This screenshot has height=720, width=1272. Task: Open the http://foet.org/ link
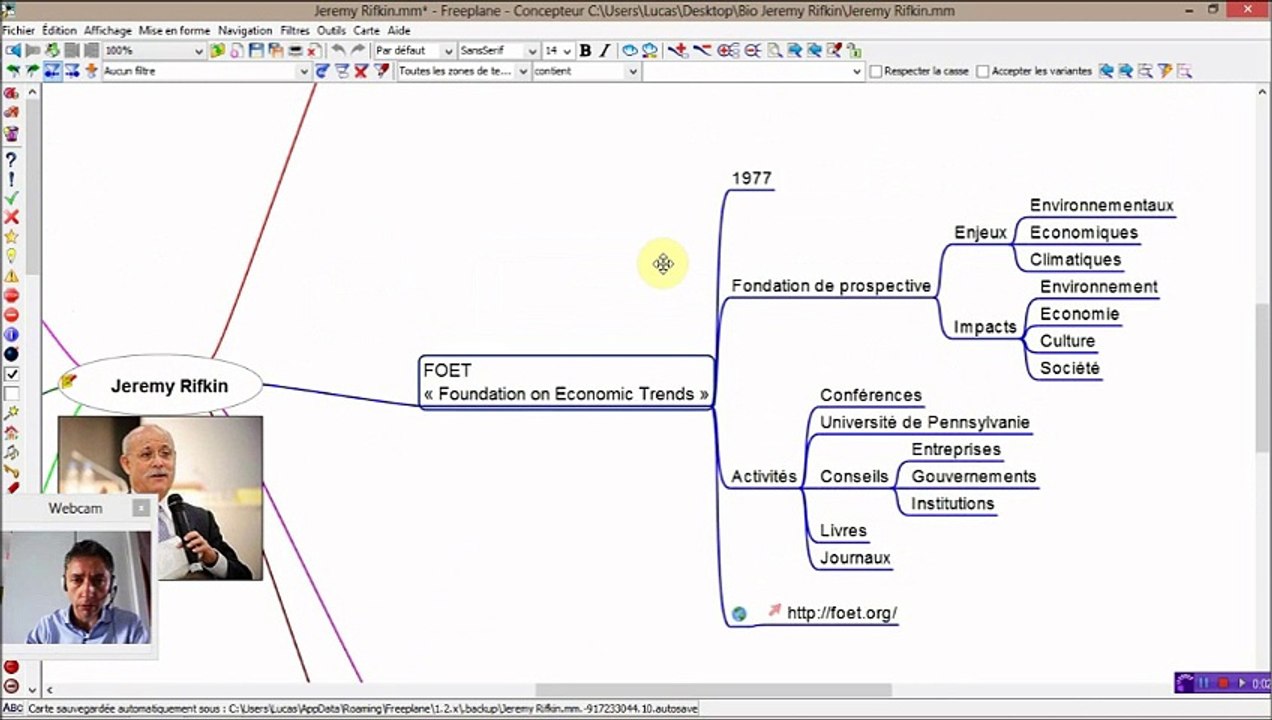click(842, 613)
